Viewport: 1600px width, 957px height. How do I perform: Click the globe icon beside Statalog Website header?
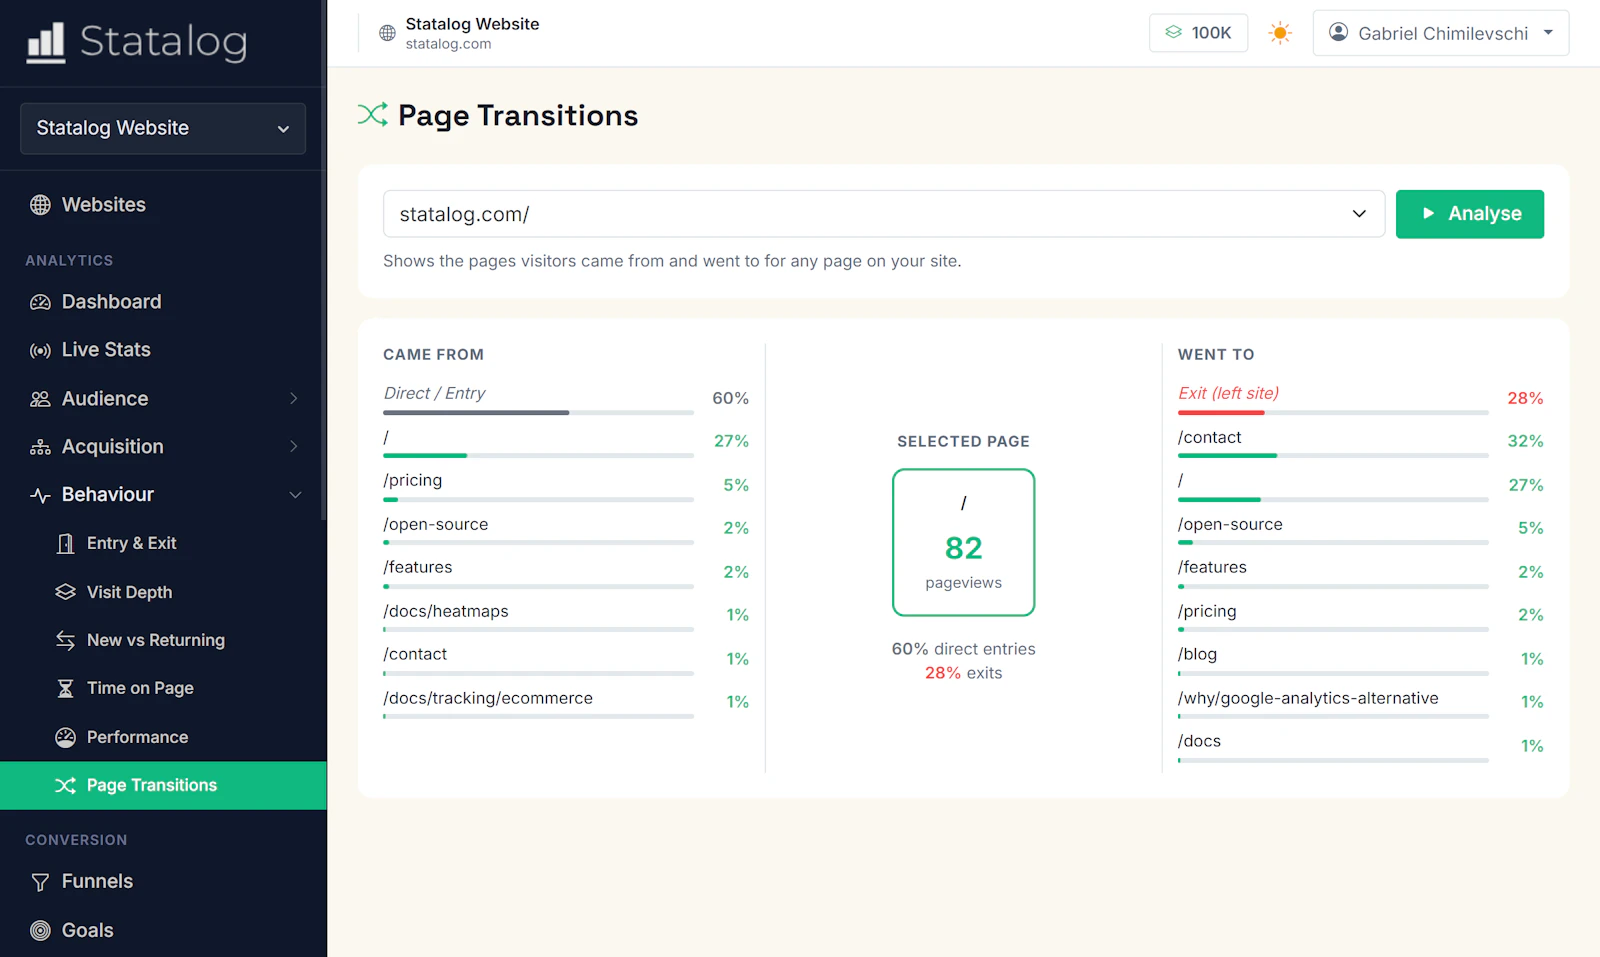(x=387, y=33)
